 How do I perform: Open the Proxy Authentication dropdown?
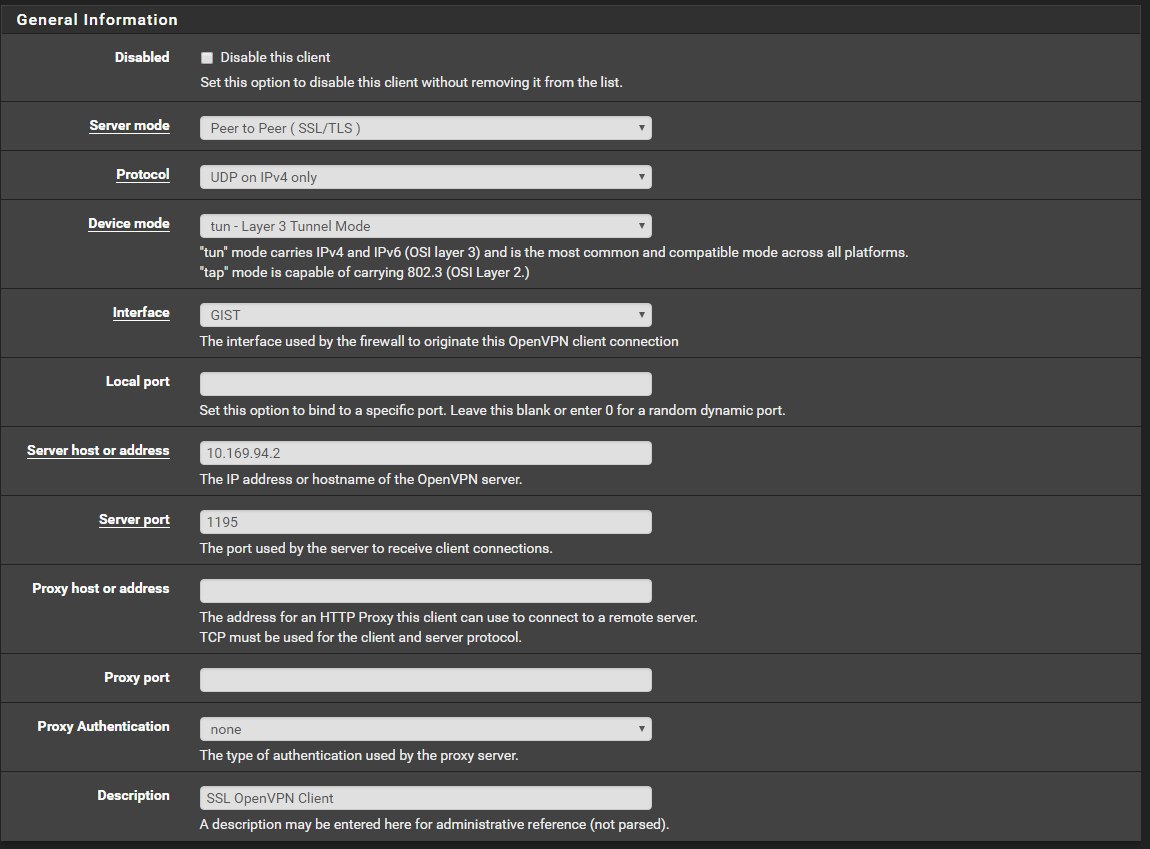click(425, 729)
